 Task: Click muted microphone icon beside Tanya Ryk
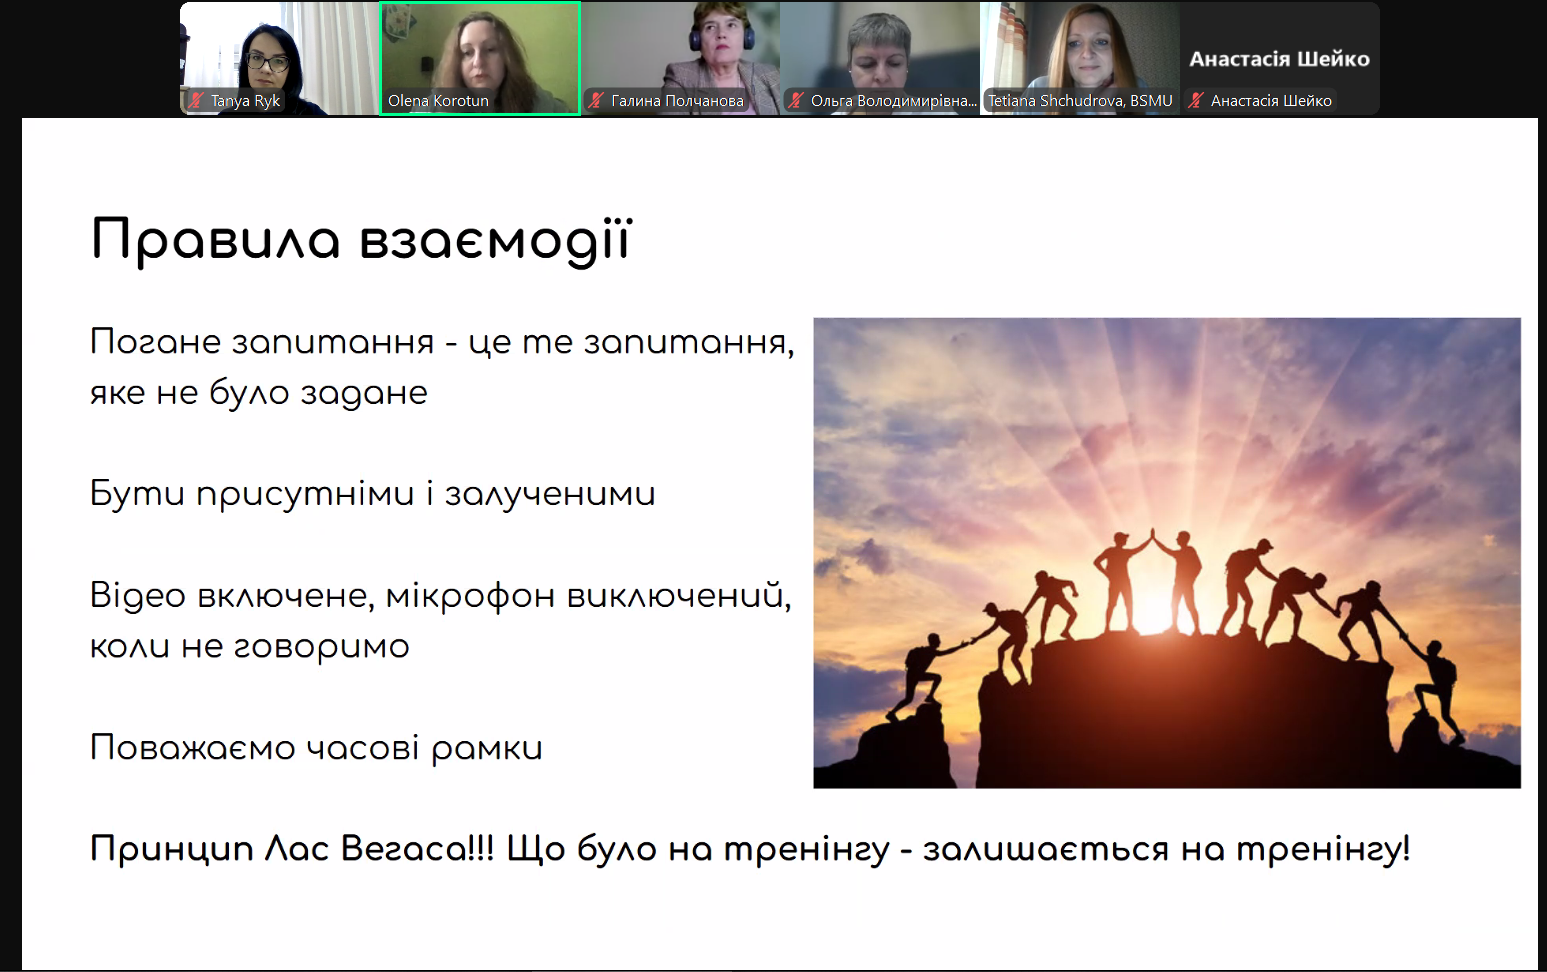(196, 100)
